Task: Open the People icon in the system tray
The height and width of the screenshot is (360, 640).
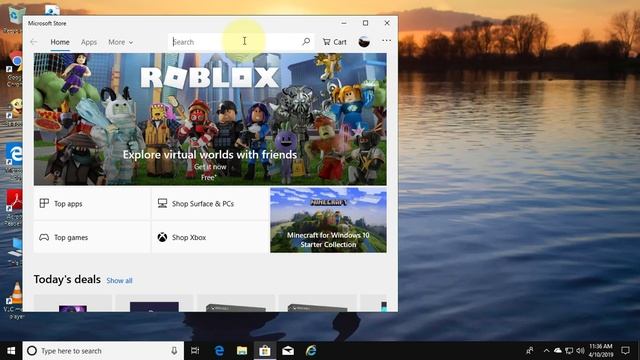Action: (530, 351)
